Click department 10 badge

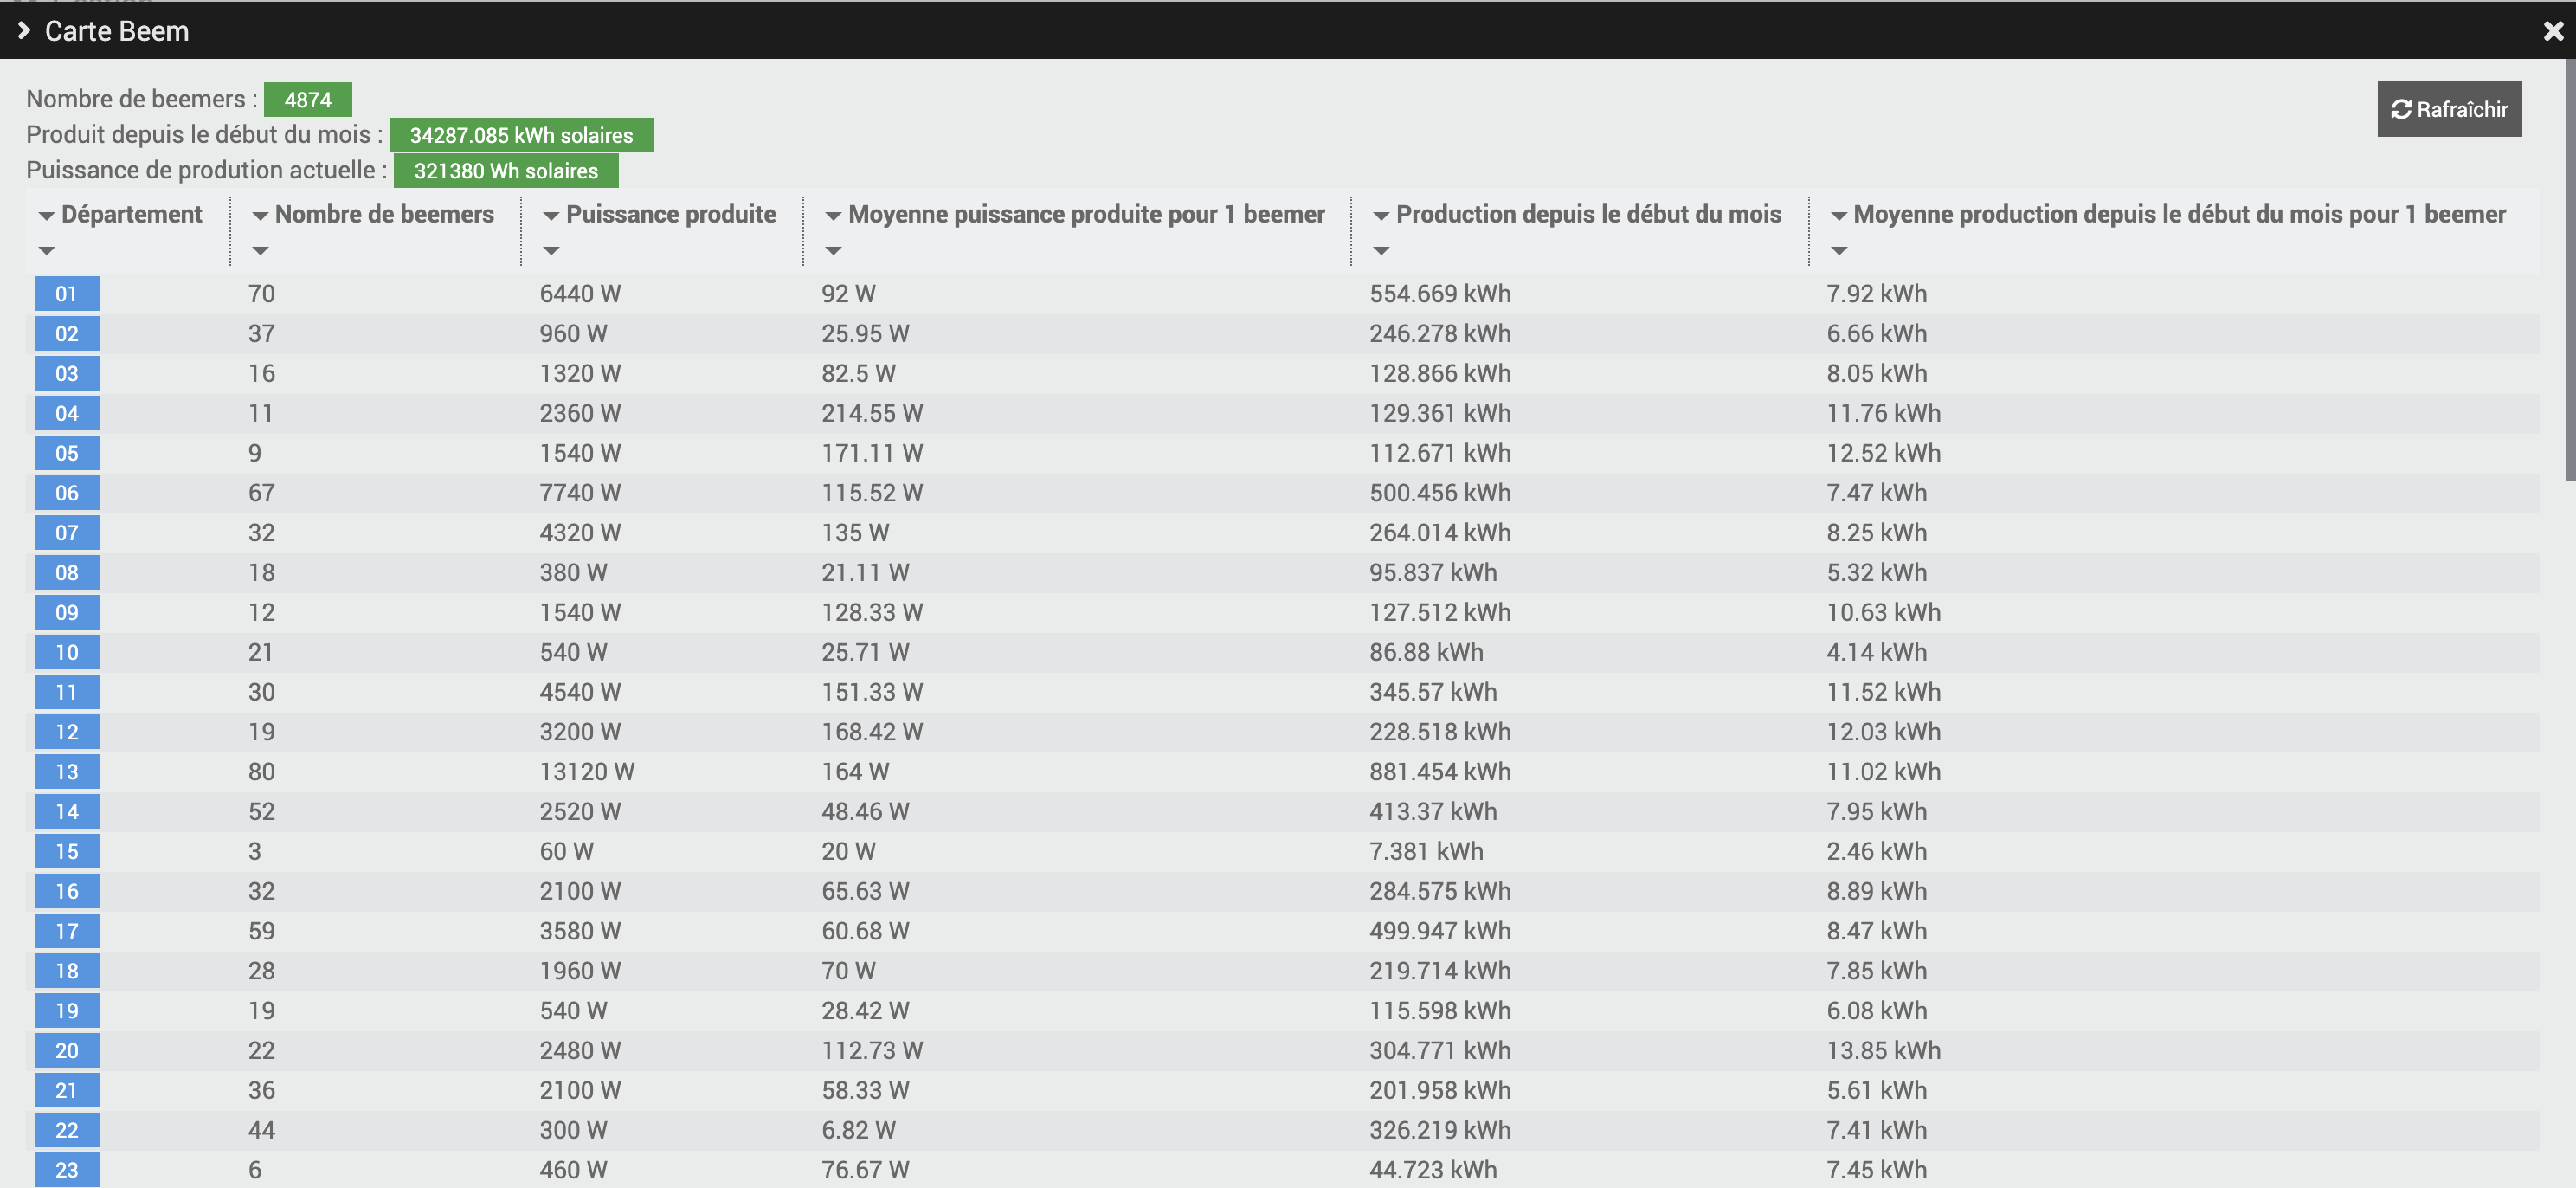(x=67, y=652)
